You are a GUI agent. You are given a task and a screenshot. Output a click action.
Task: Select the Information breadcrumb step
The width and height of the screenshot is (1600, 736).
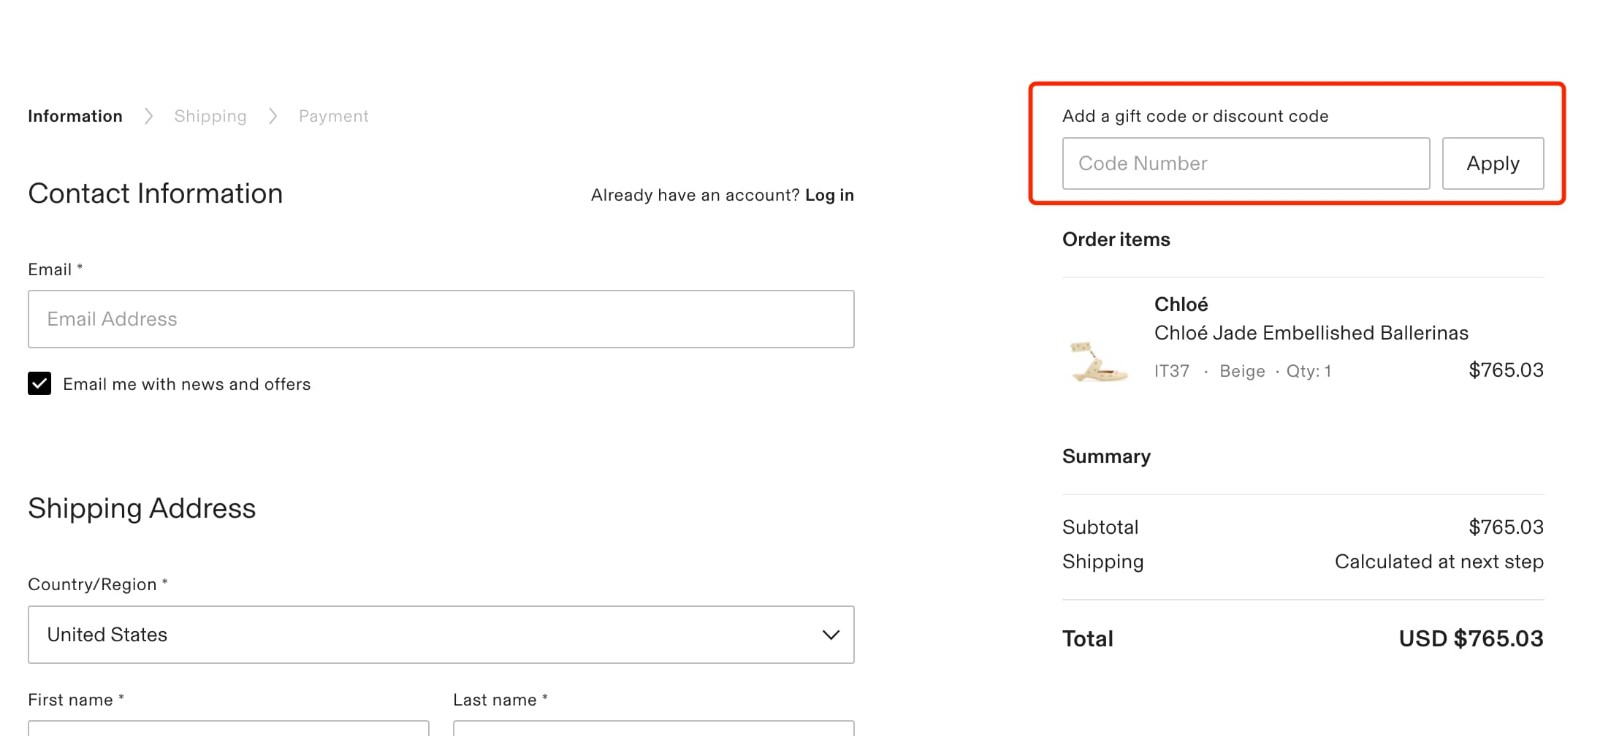tap(75, 116)
